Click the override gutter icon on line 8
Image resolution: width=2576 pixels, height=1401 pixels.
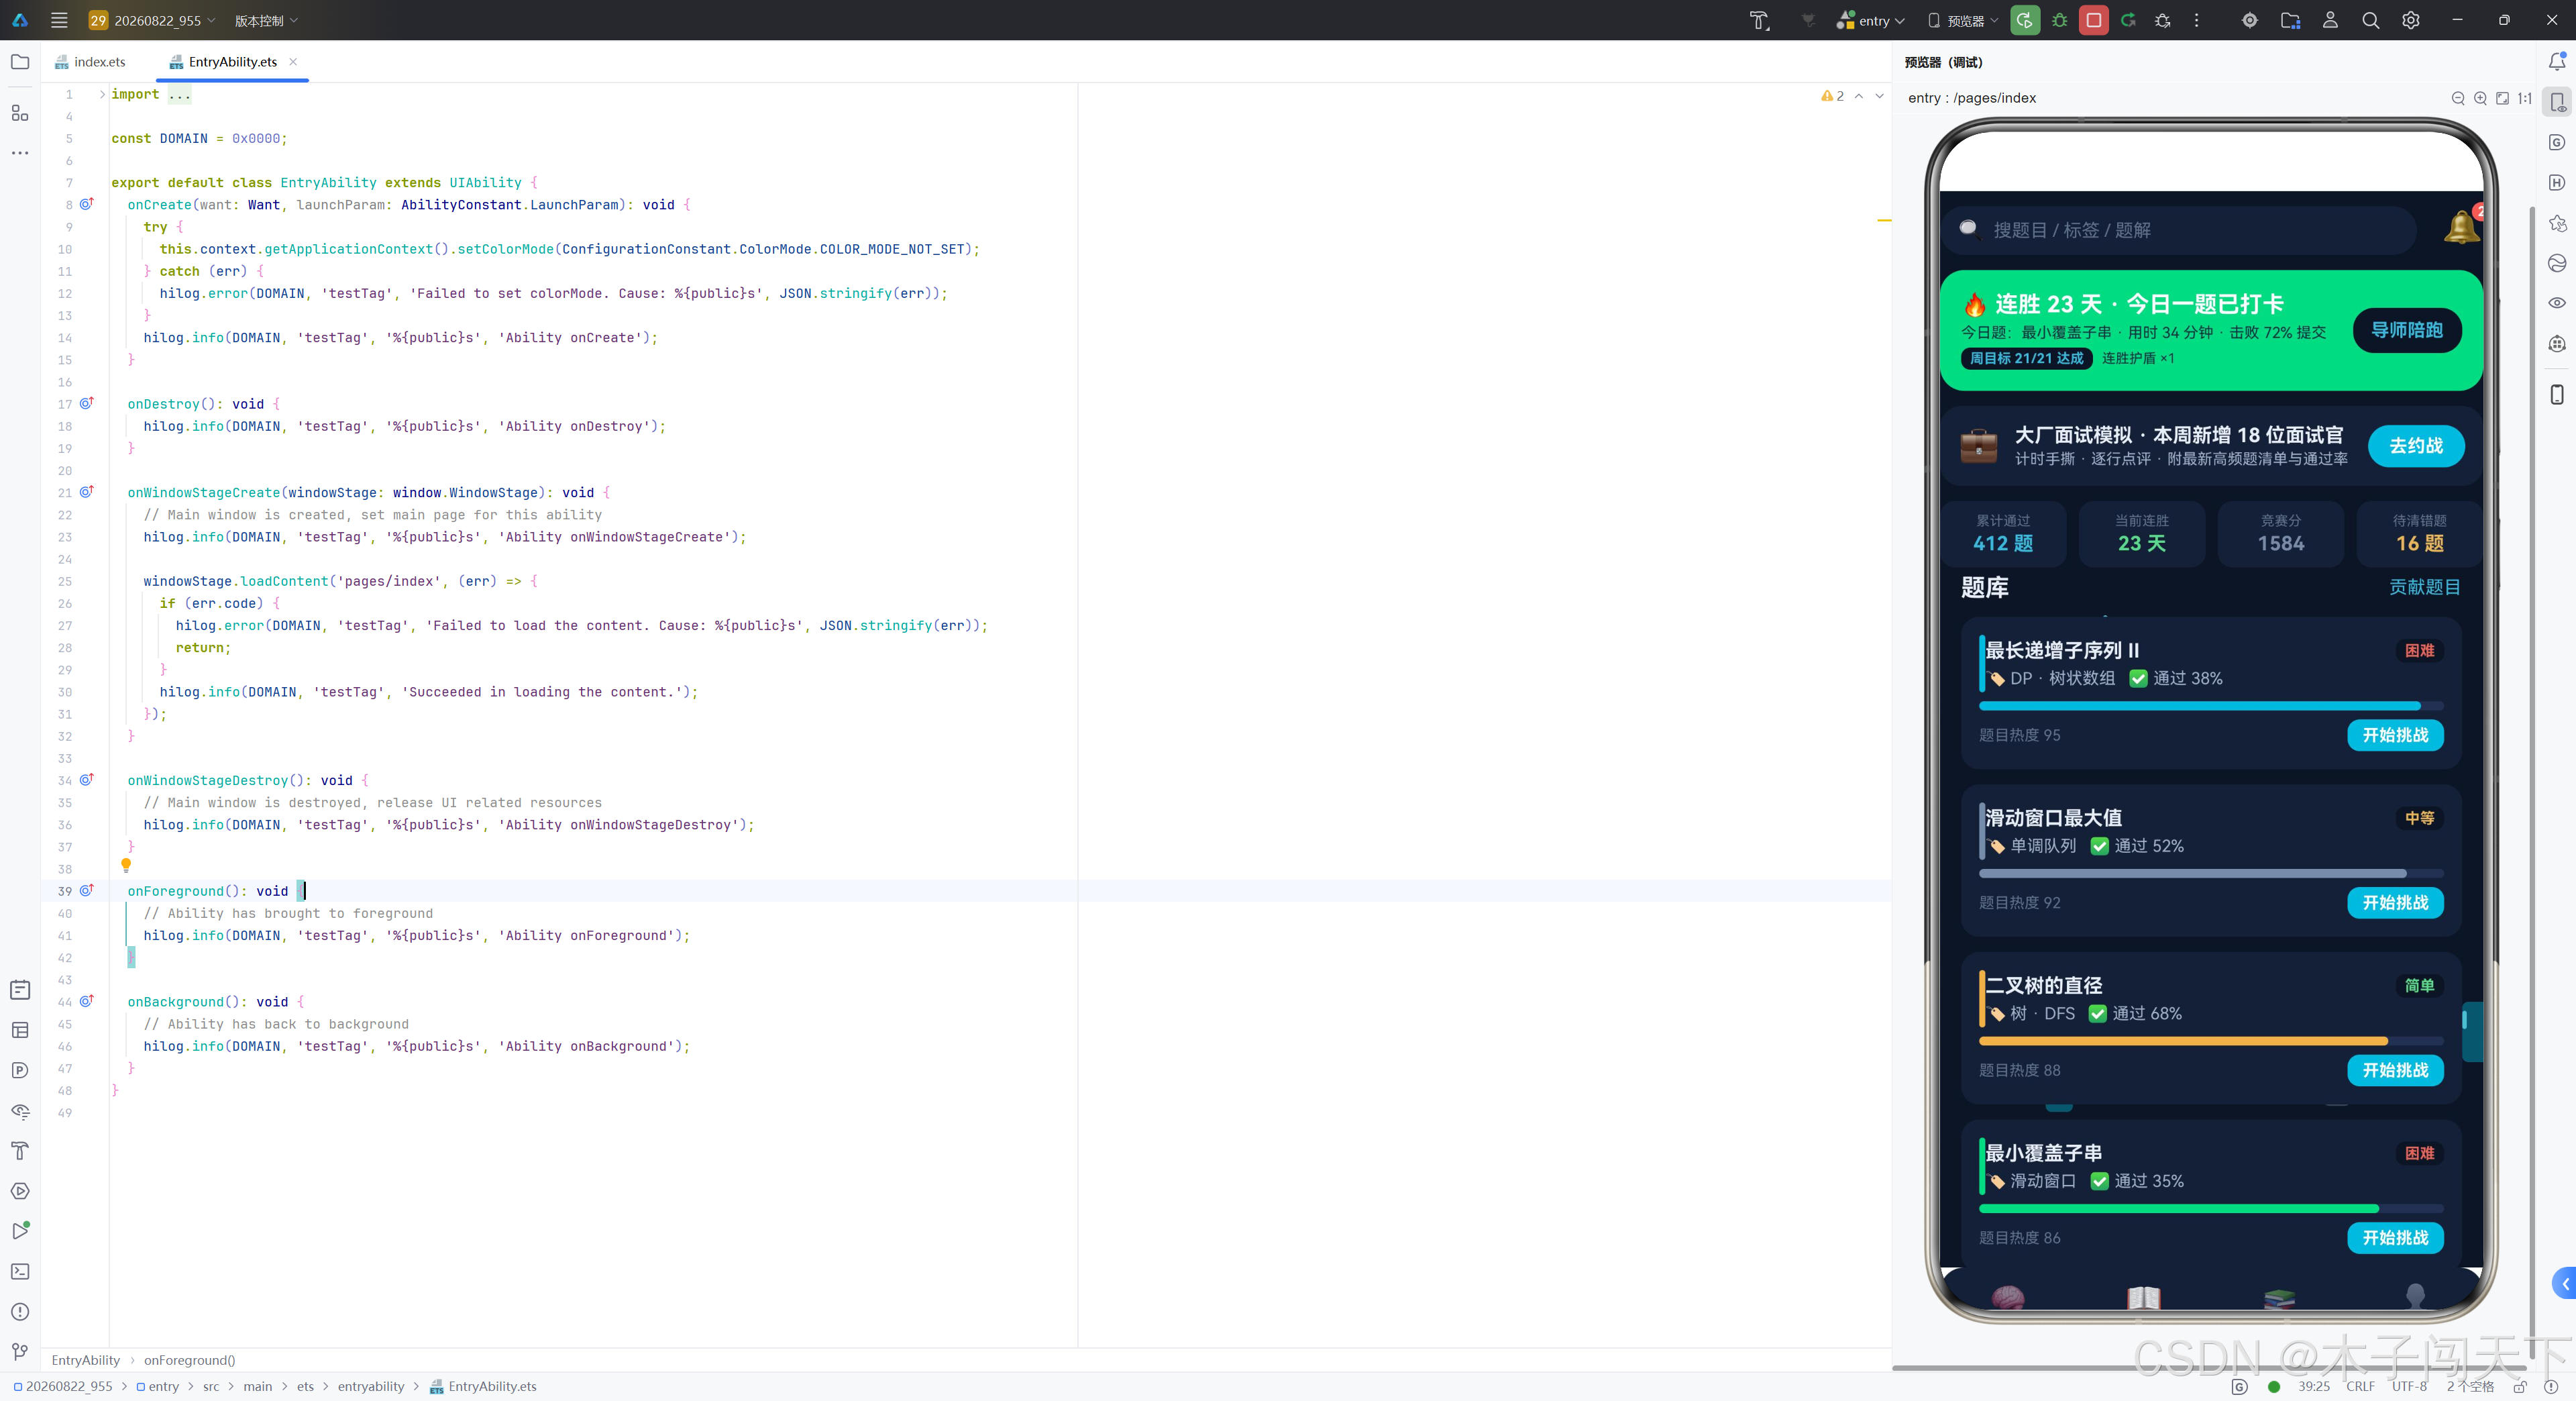pyautogui.click(x=87, y=204)
